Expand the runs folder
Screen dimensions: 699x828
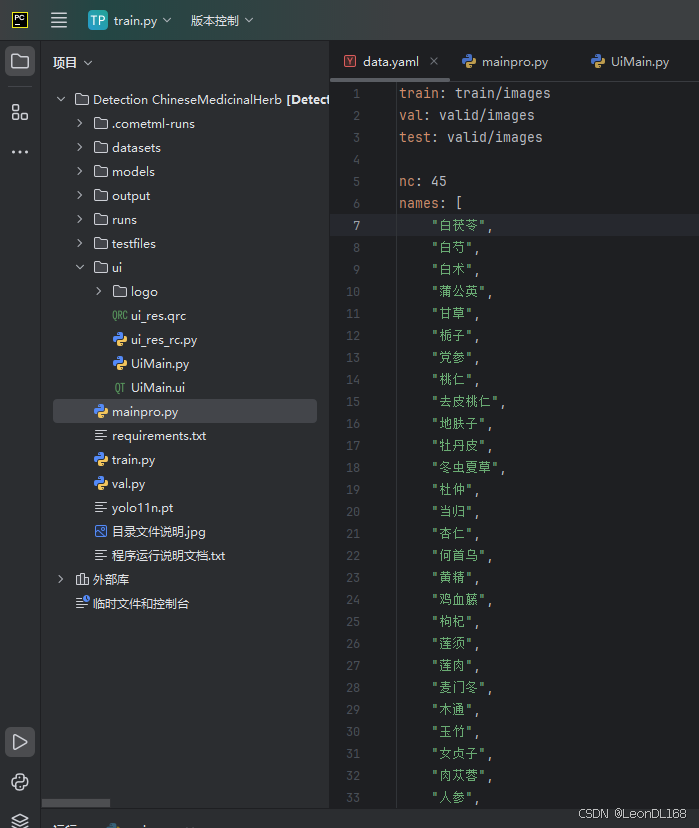80,219
